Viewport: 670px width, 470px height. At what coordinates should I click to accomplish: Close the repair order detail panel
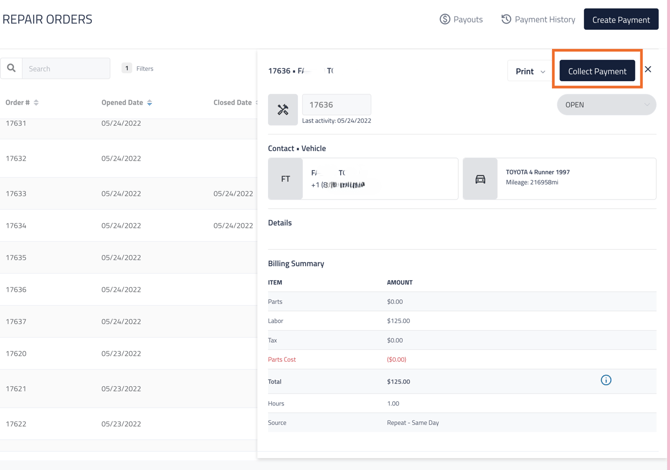coord(648,69)
